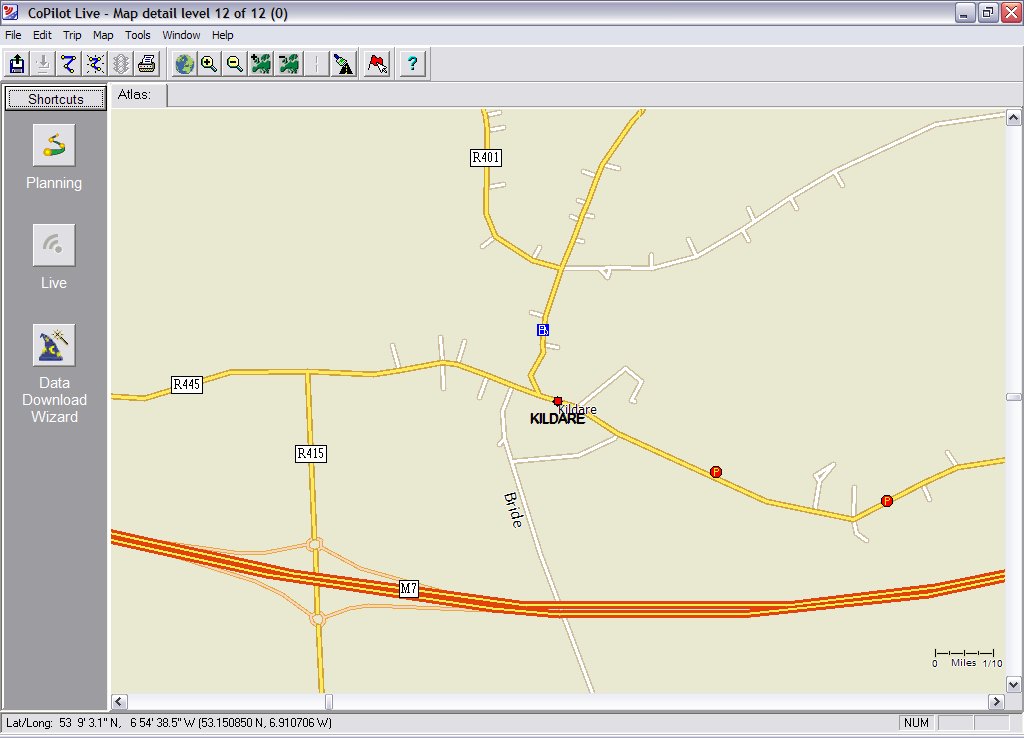
Task: Click the Planning label text
Action: point(54,183)
